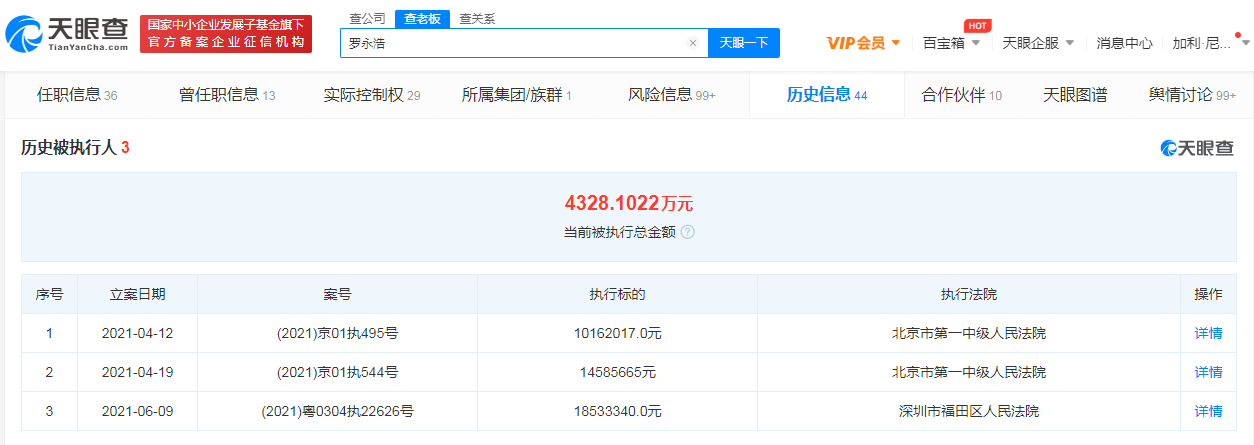The height and width of the screenshot is (445, 1254).
Task: Click the 案号 column header
Action: (x=337, y=294)
